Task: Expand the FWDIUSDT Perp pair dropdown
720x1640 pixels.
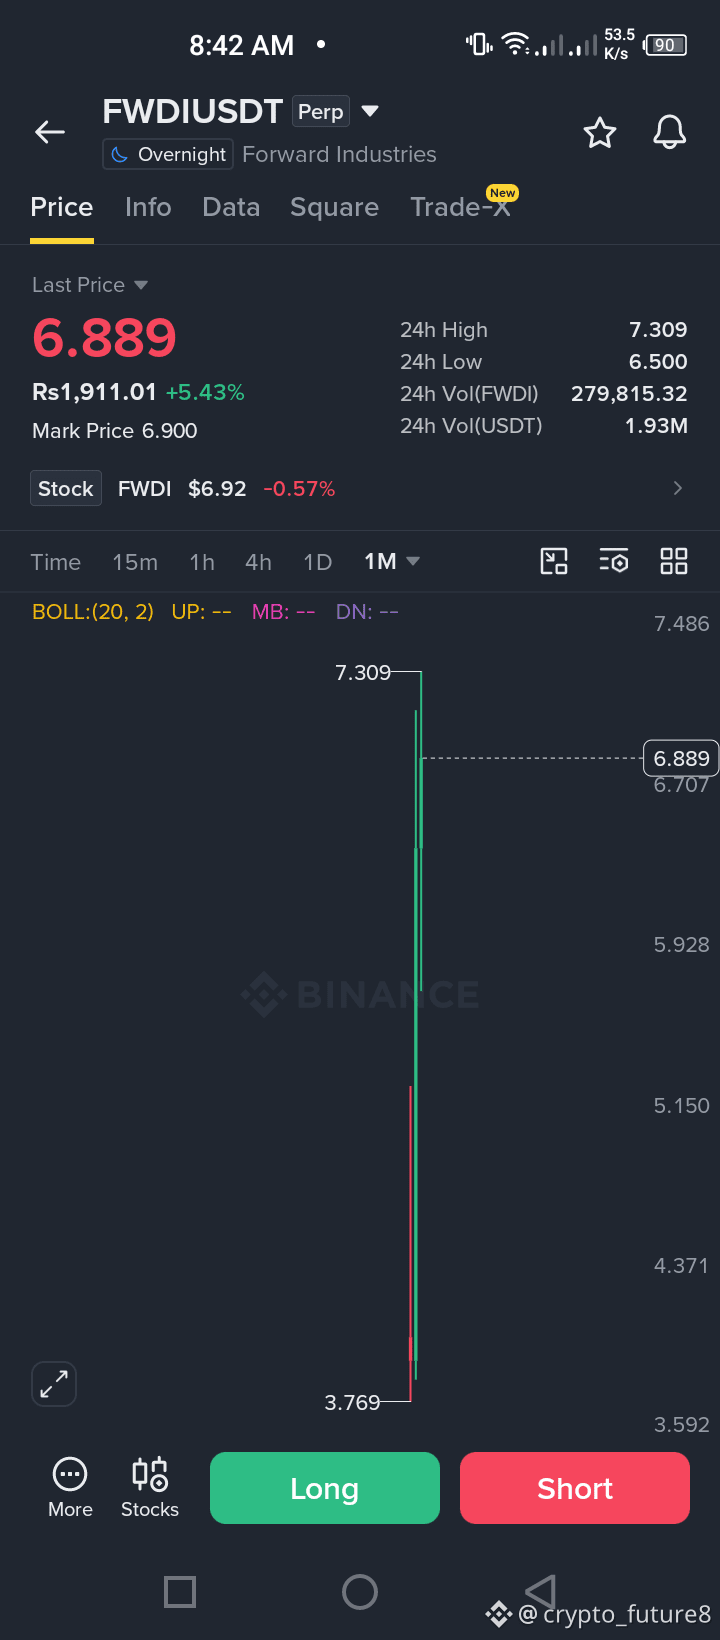Action: [370, 111]
